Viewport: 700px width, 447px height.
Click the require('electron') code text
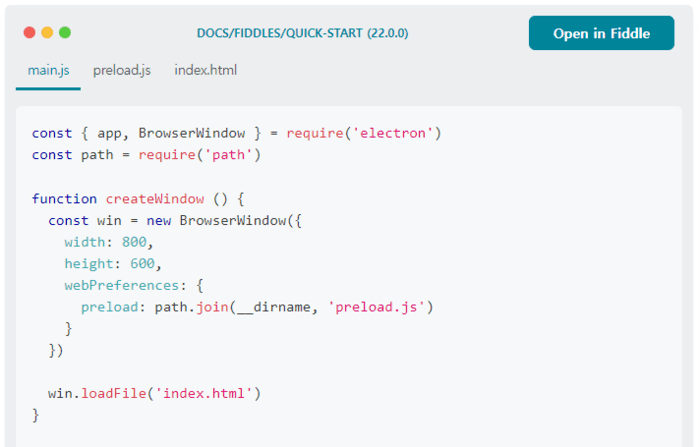364,133
